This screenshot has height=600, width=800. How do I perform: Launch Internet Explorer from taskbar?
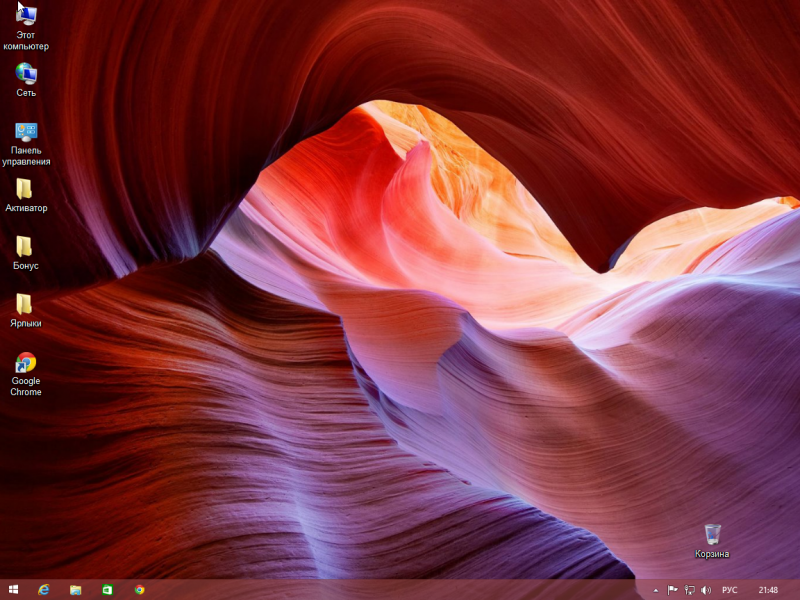pyautogui.click(x=44, y=590)
